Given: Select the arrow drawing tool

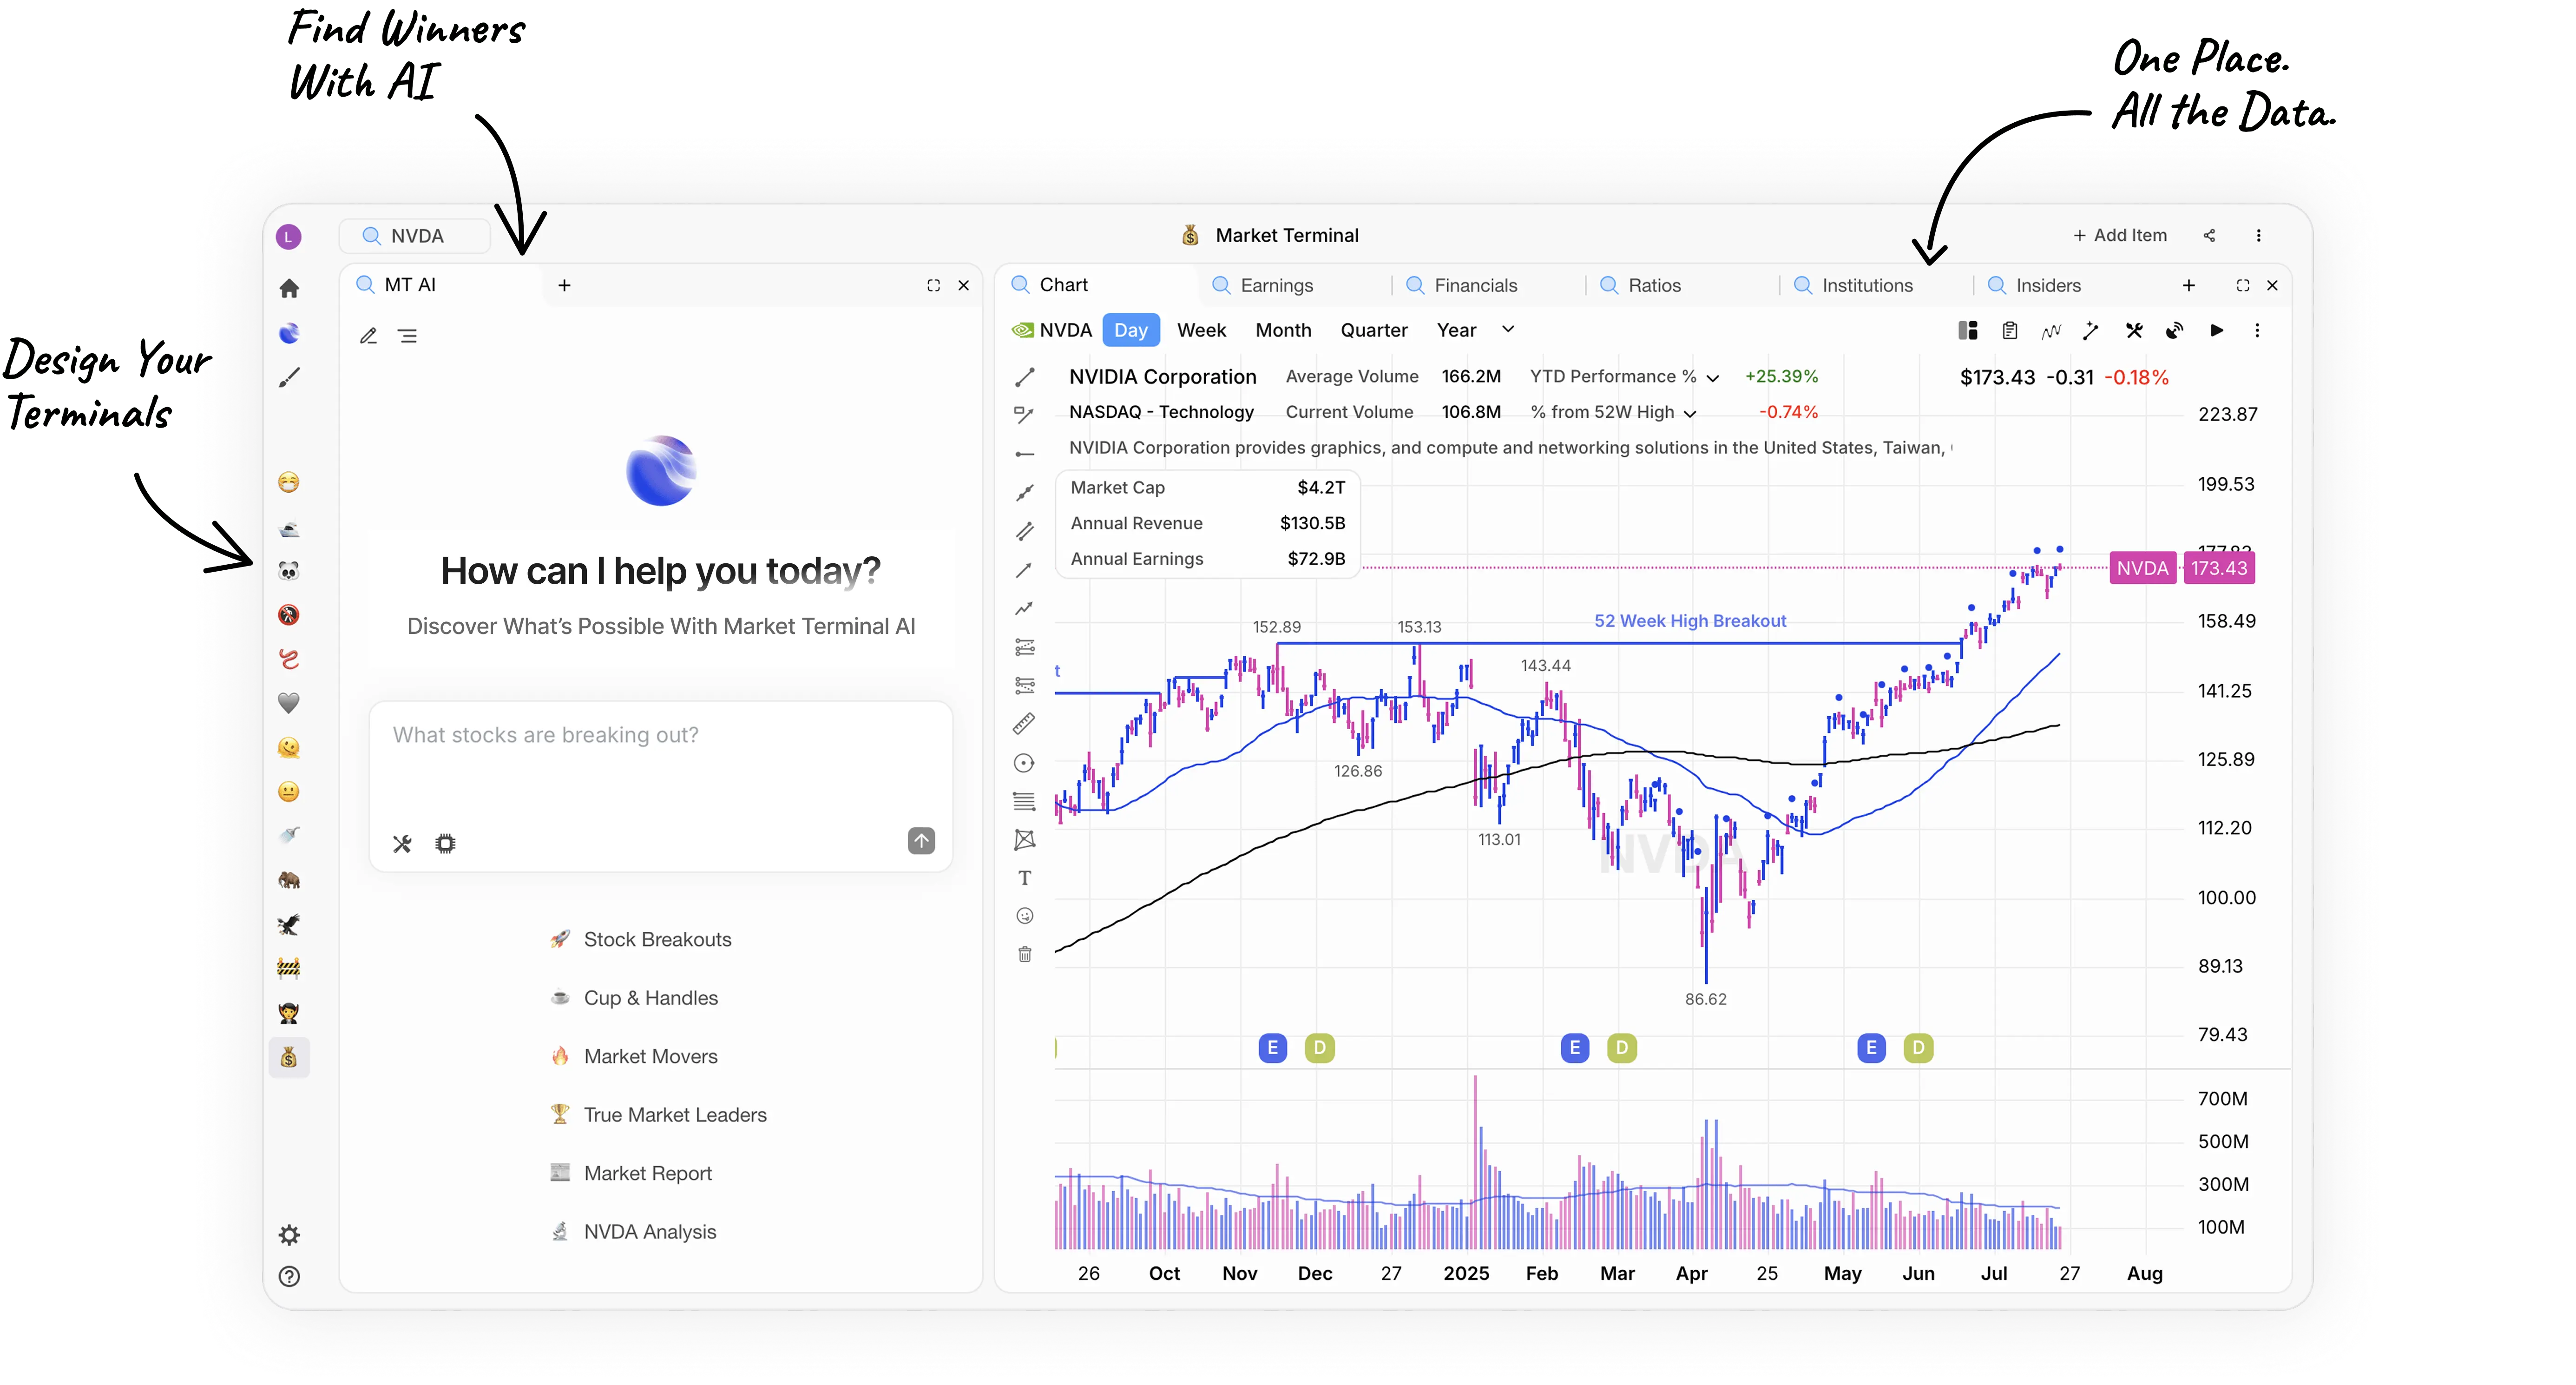Looking at the screenshot, I should tap(1025, 570).
